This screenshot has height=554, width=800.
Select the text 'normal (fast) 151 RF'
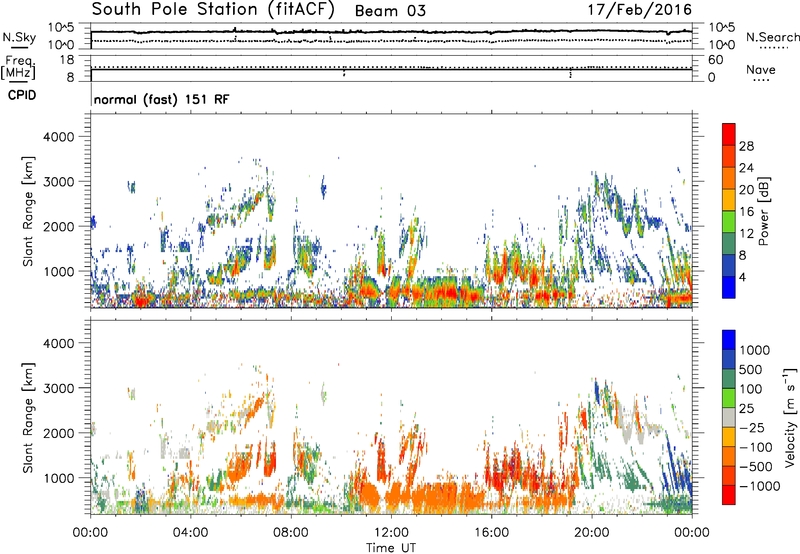tap(161, 99)
